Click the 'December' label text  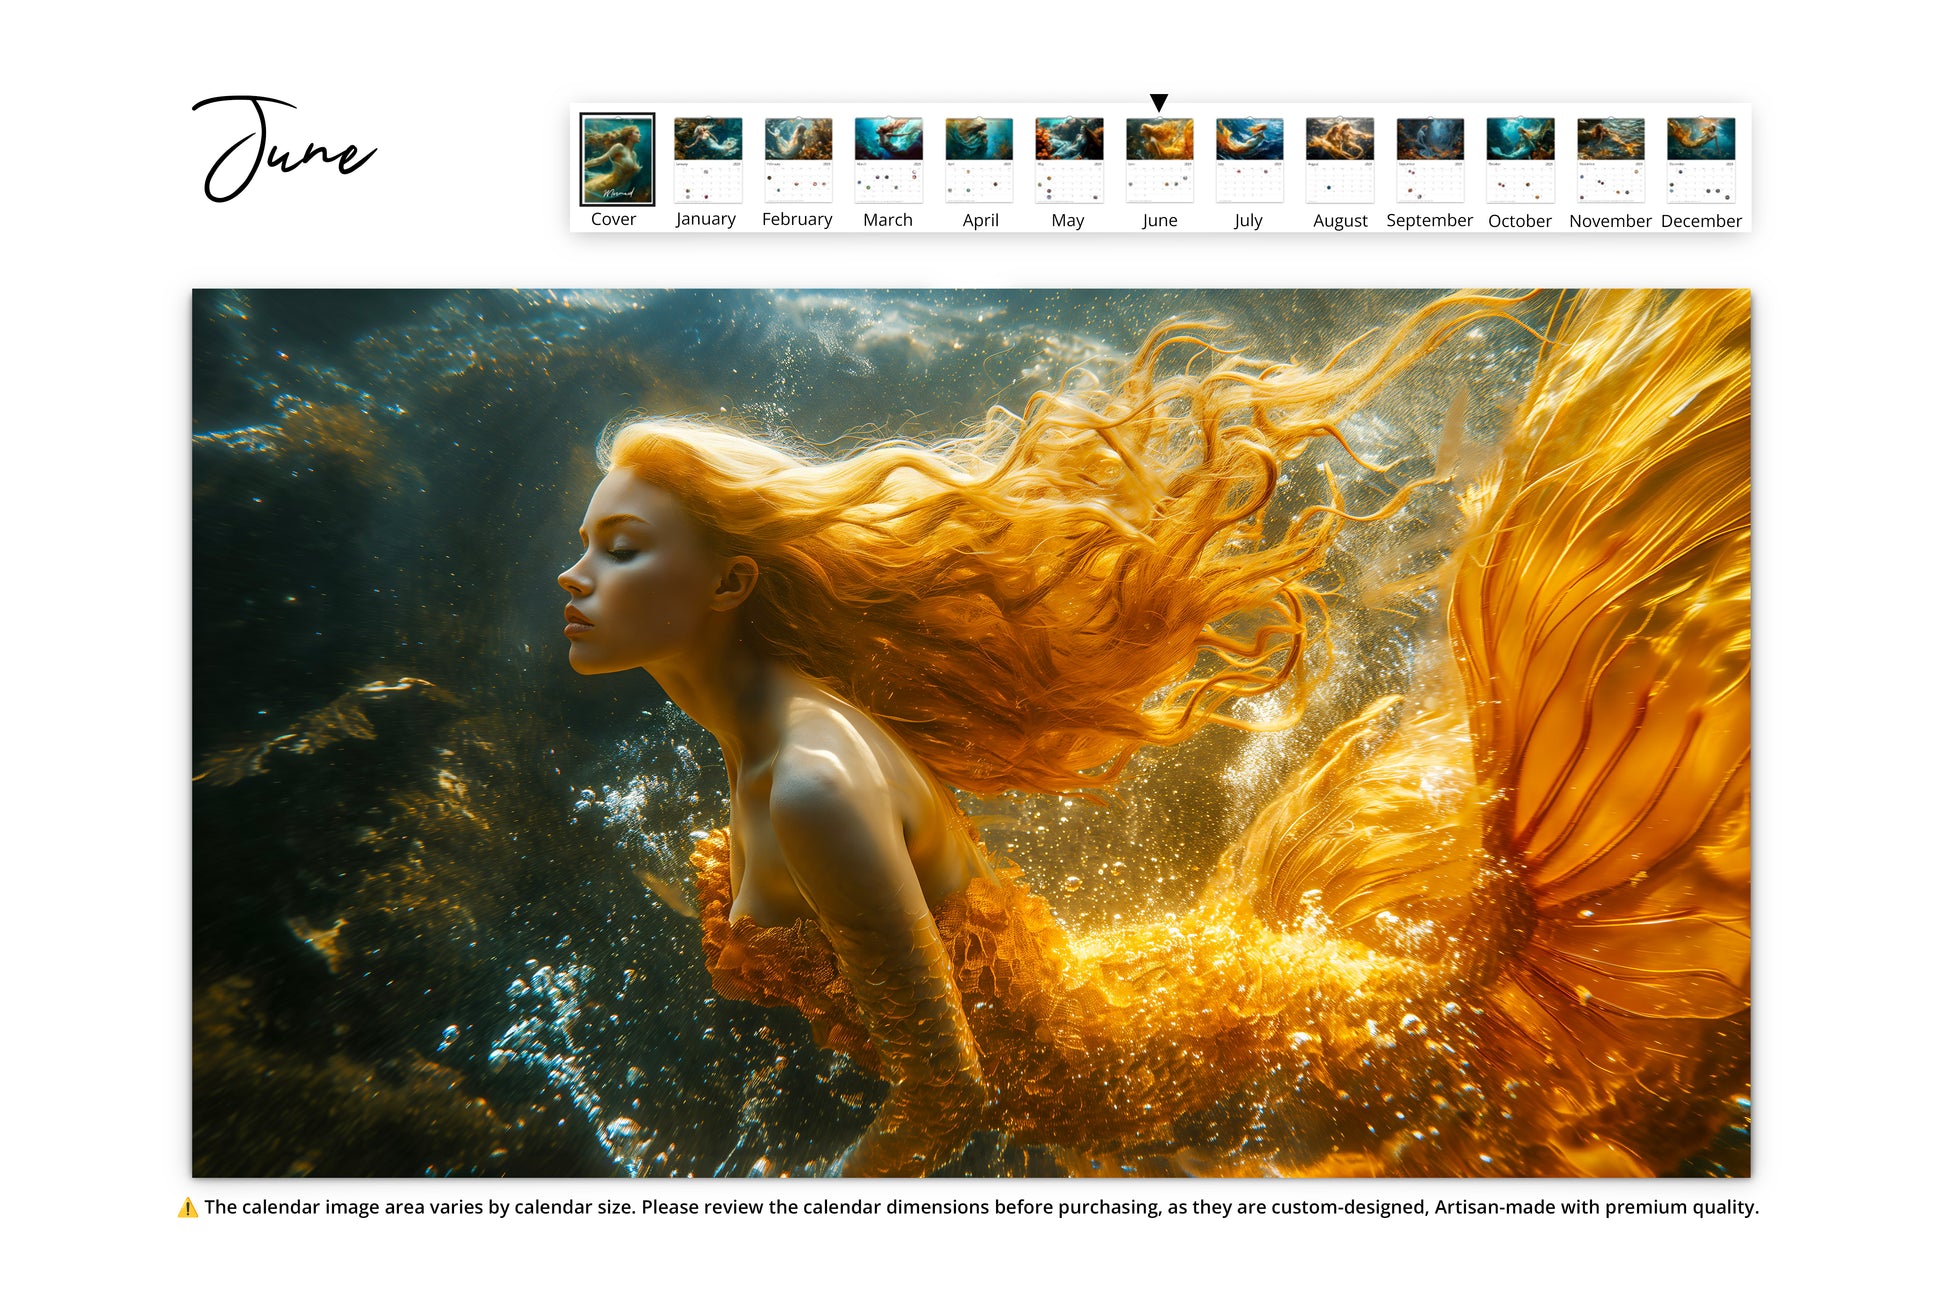point(1701,221)
